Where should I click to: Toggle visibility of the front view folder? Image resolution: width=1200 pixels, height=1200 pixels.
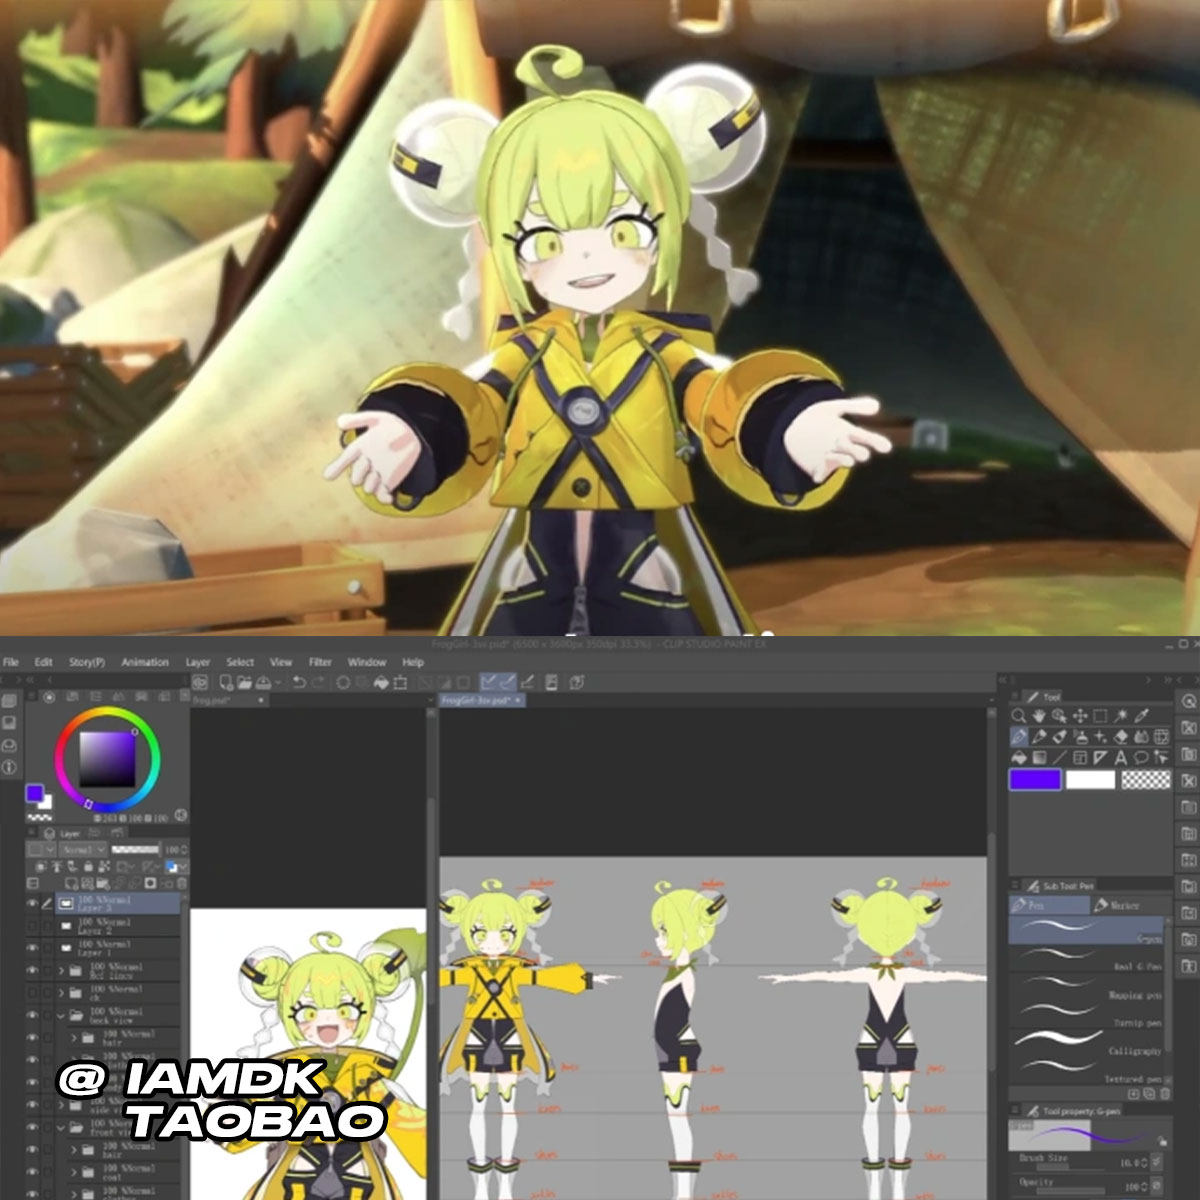click(32, 1127)
